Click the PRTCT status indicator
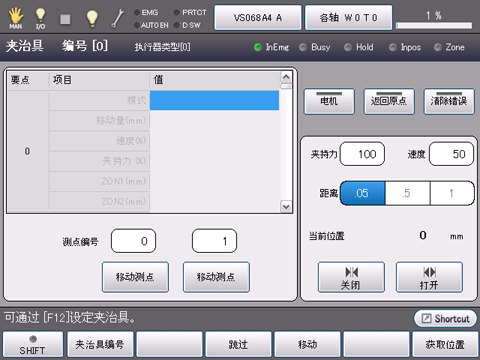Viewport: 480px width, 360px height. tap(190, 12)
